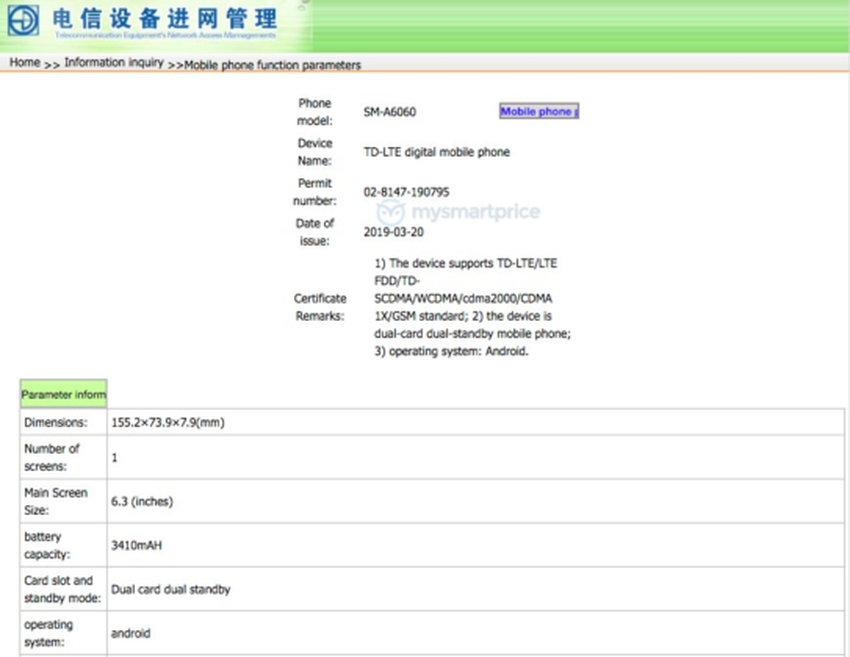Select the Parameter inform tab
Image resolution: width=850 pixels, height=657 pixels.
[x=63, y=394]
